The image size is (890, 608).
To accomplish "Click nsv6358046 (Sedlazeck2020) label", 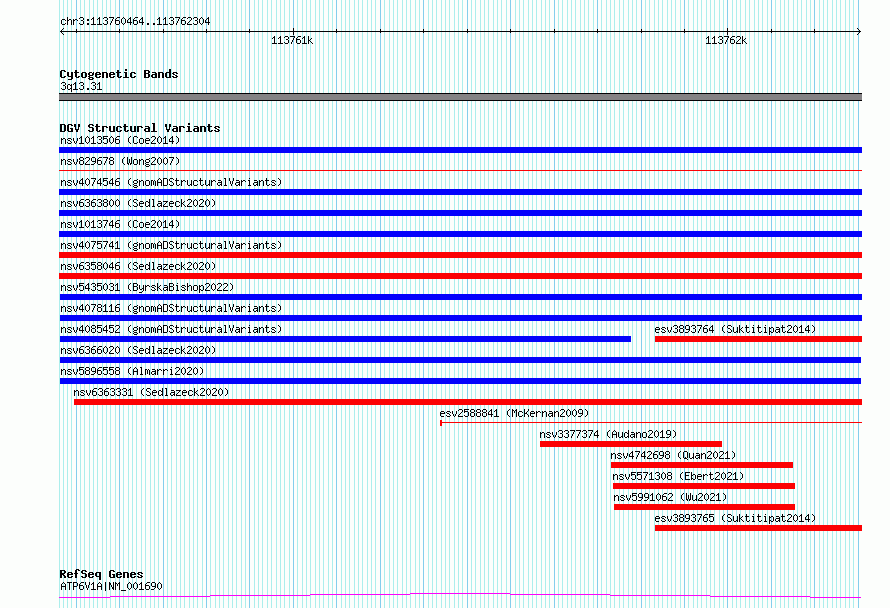I will point(138,266).
